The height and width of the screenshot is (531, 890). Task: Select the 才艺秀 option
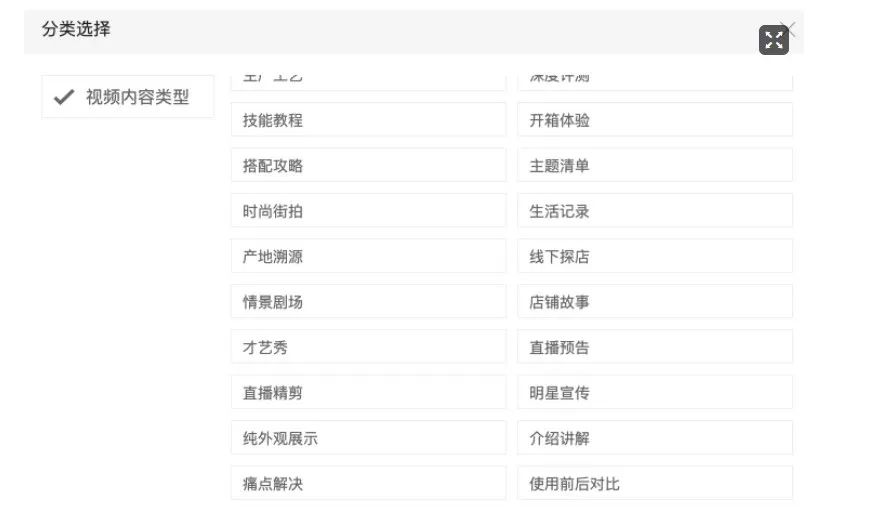[368, 348]
